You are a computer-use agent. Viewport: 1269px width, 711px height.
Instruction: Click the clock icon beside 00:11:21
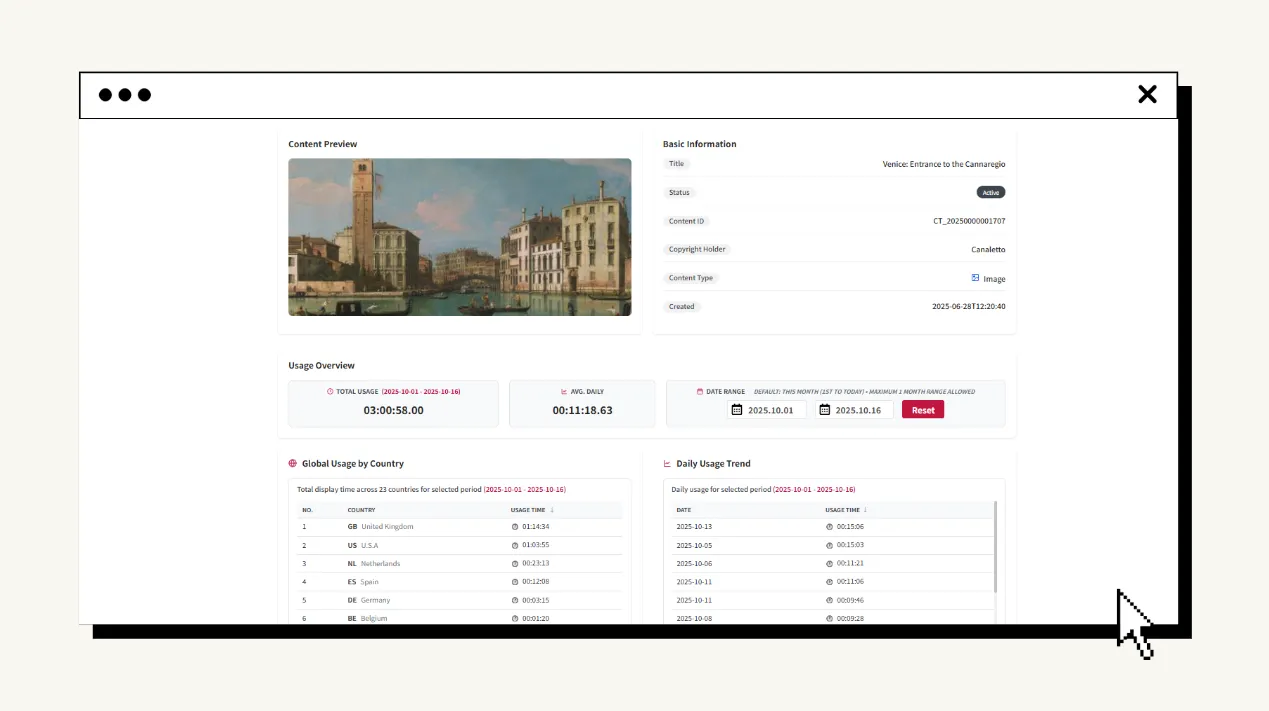click(829, 564)
